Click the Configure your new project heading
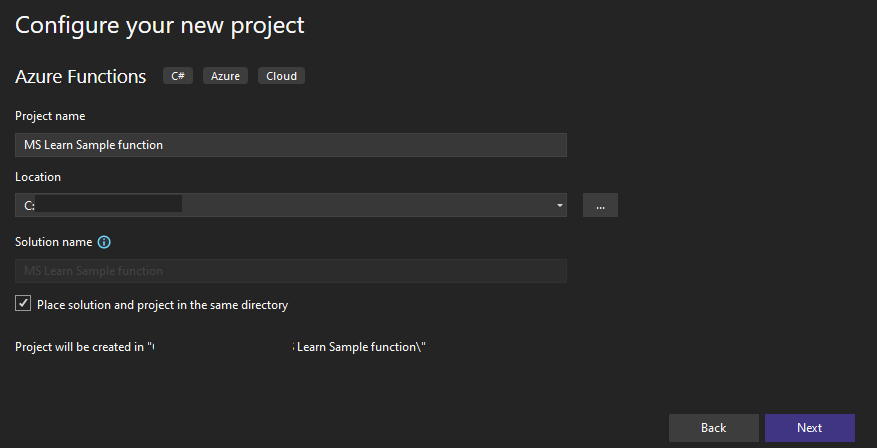The height and width of the screenshot is (448, 877). [160, 25]
